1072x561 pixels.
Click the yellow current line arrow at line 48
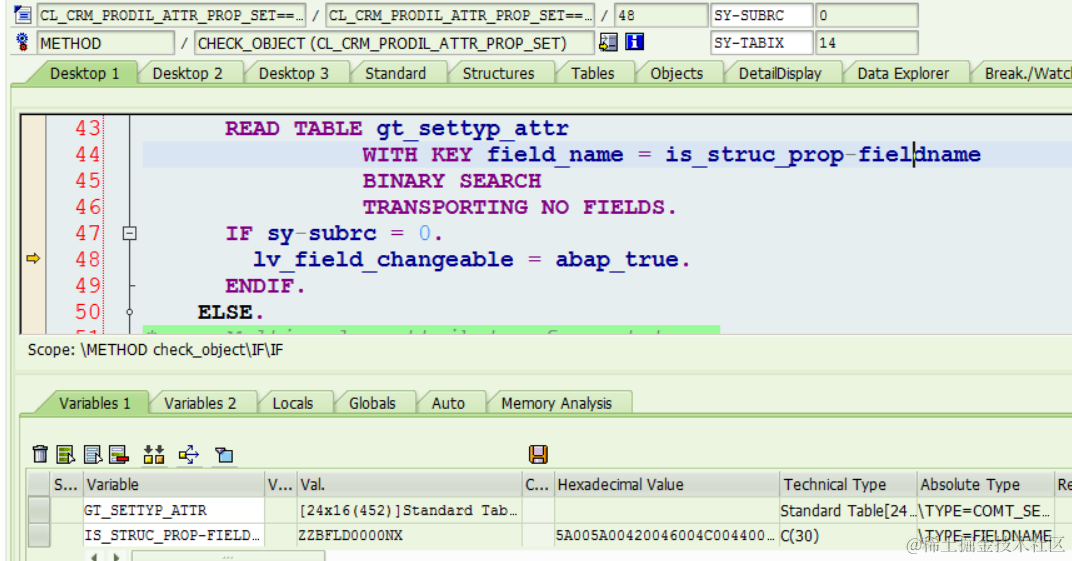[33, 258]
